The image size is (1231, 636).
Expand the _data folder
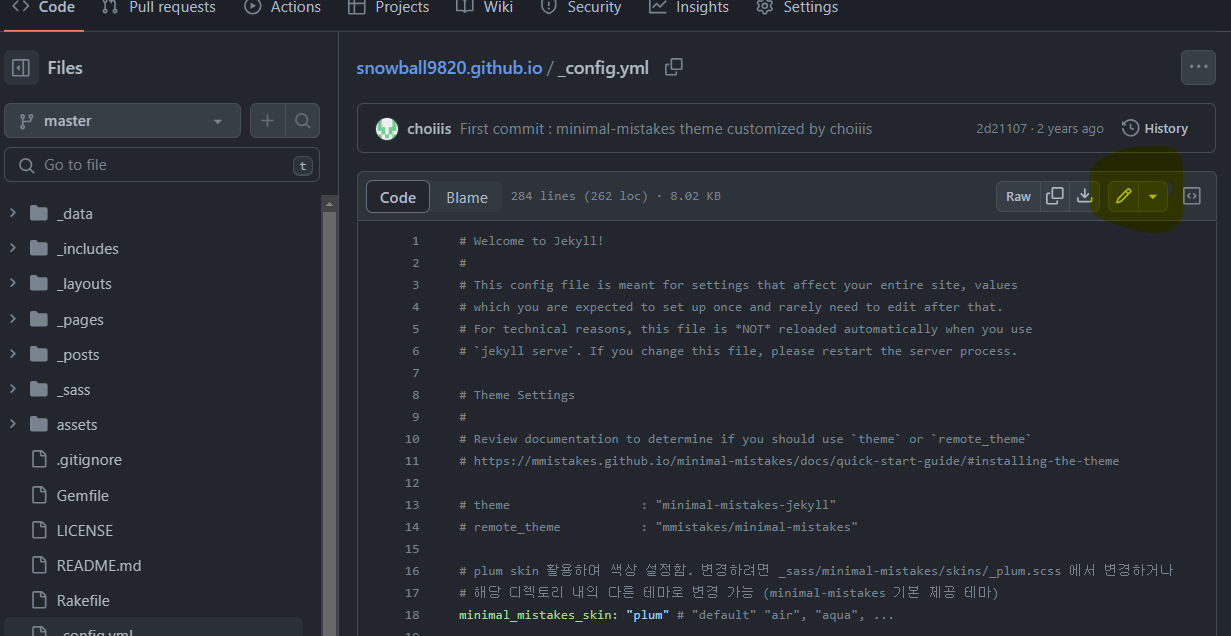click(12, 213)
